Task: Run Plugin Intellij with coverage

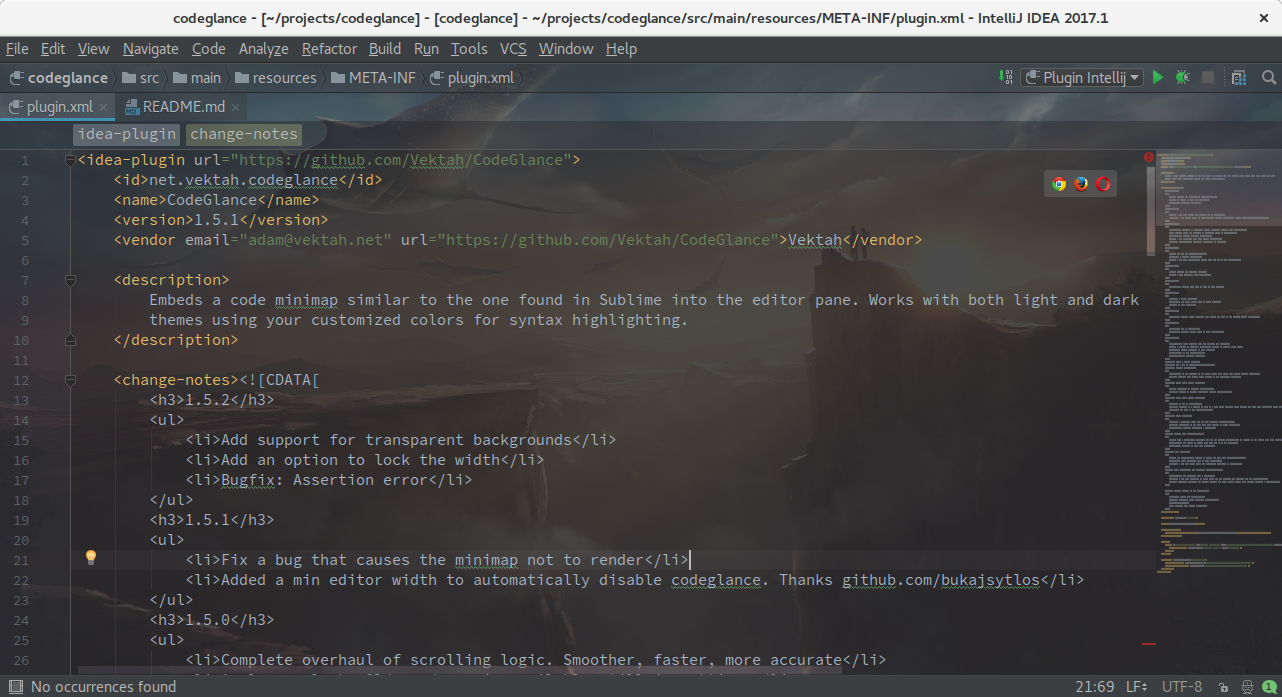Action: click(x=1237, y=77)
